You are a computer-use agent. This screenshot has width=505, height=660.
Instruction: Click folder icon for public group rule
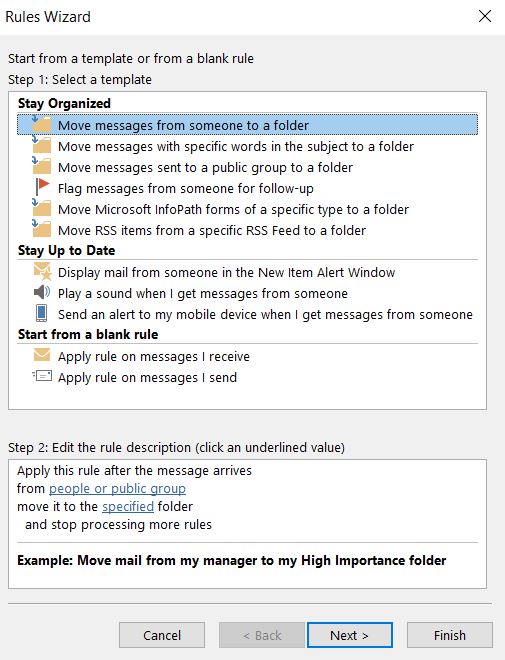pos(41,166)
